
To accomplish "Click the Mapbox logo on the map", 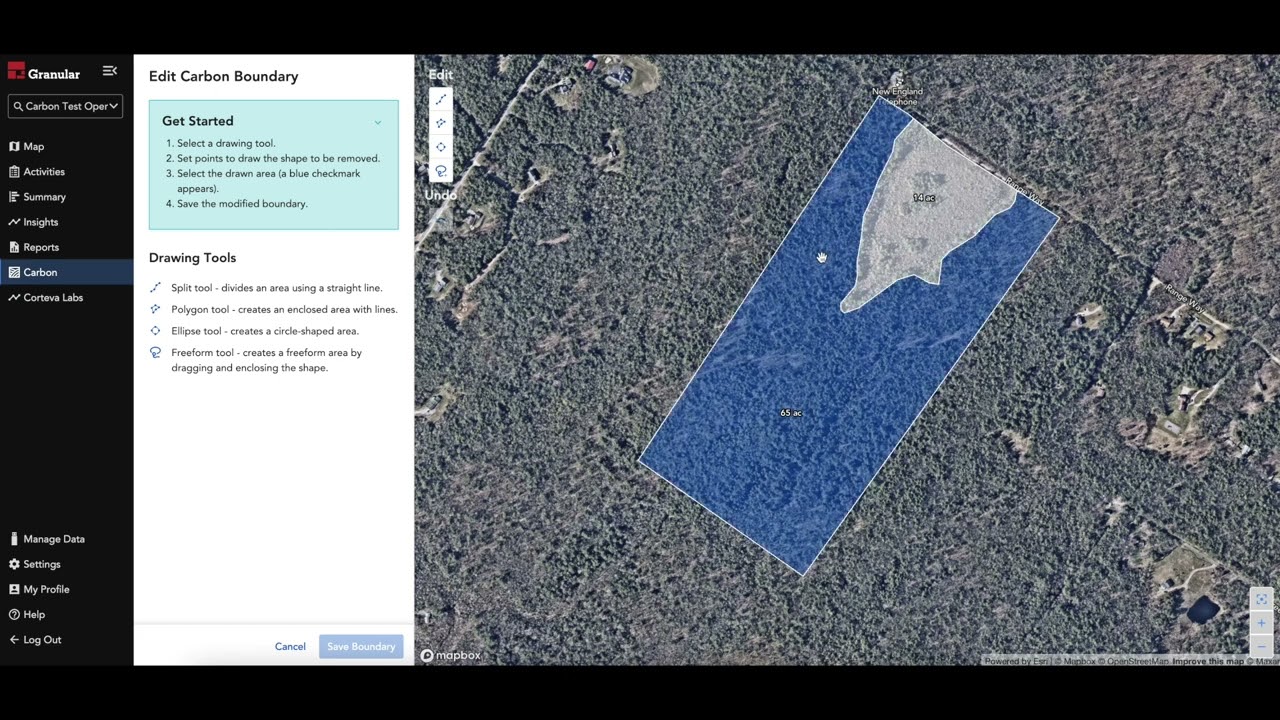I will coord(450,655).
